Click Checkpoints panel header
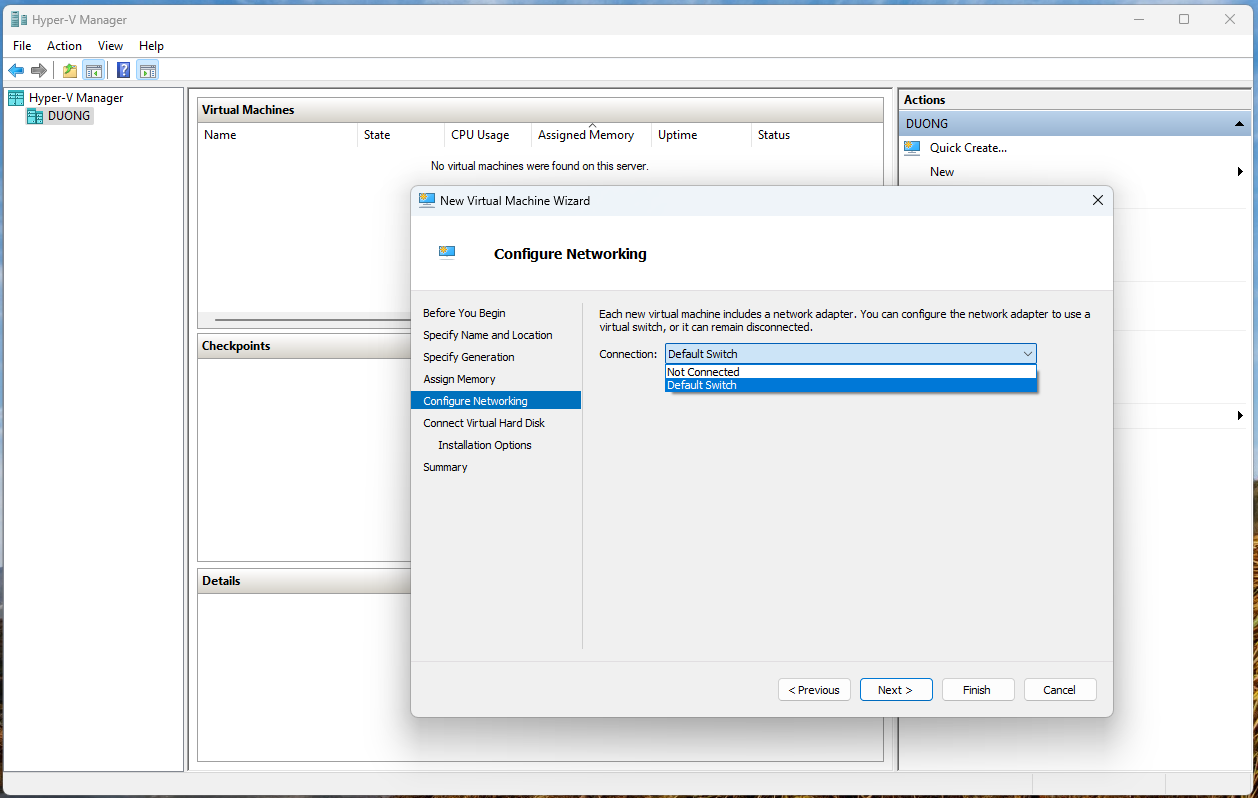This screenshot has width=1258, height=798. 304,346
